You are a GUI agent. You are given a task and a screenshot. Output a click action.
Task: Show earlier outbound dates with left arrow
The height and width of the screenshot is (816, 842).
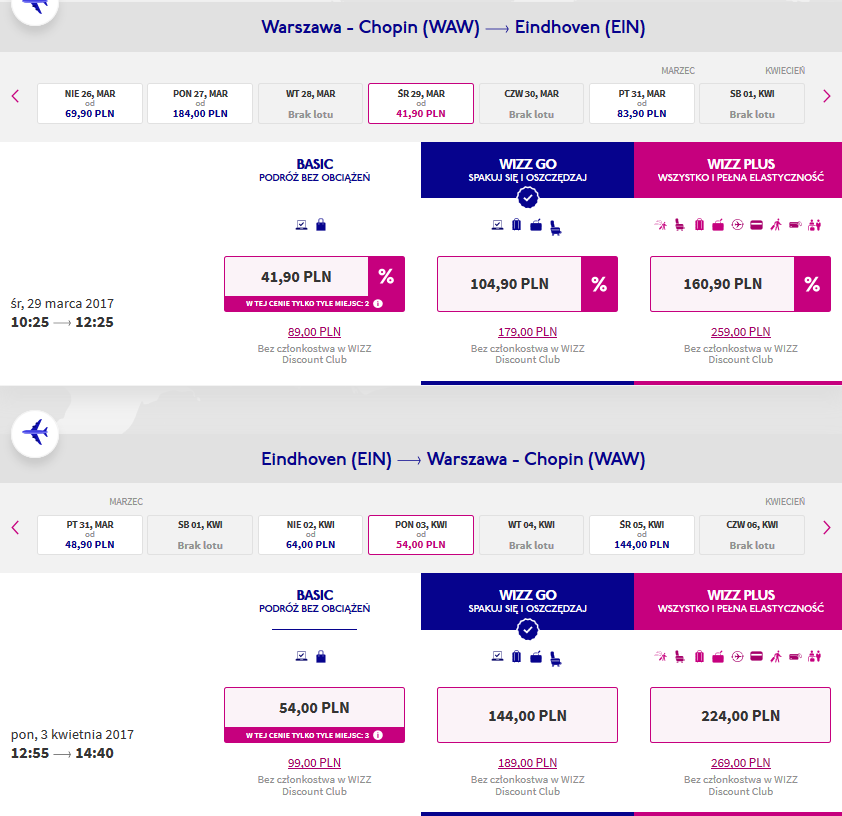(16, 97)
